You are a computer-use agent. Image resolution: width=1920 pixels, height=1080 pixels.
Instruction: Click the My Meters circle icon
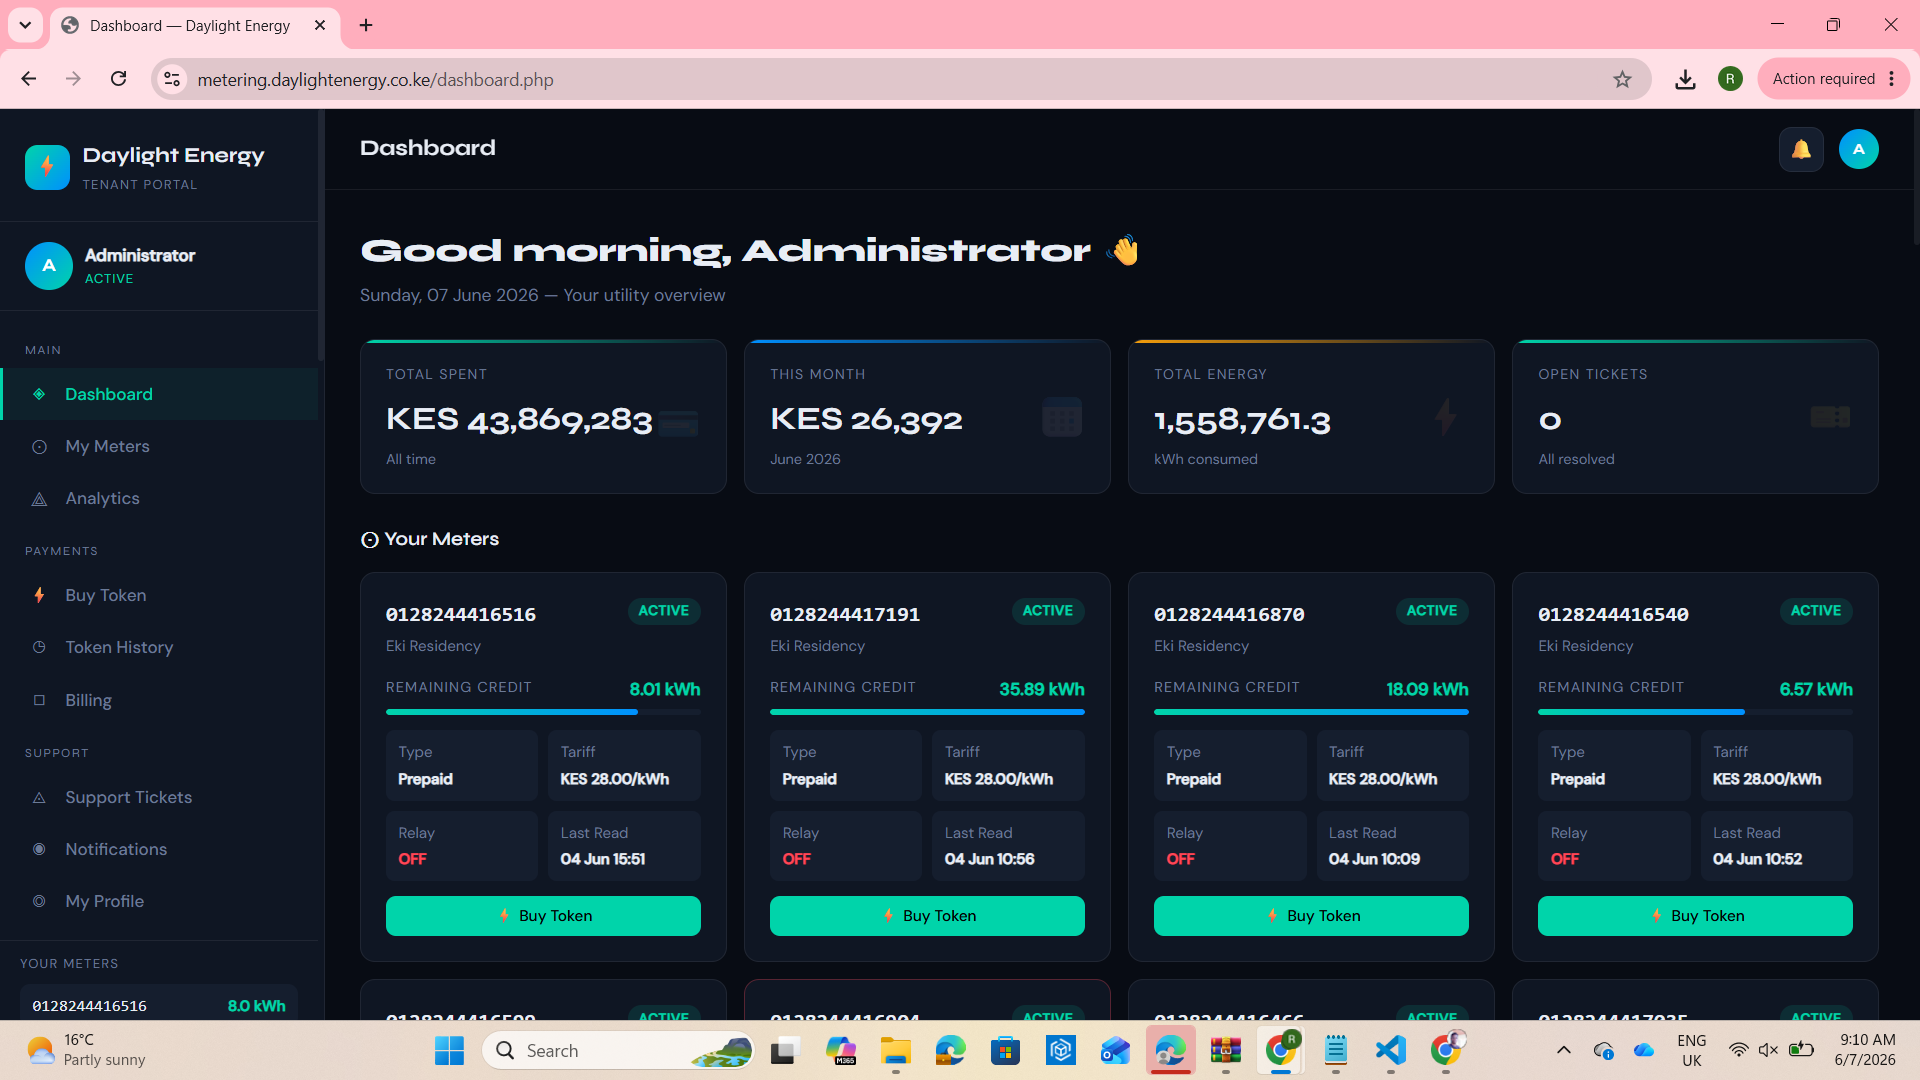[x=39, y=447]
